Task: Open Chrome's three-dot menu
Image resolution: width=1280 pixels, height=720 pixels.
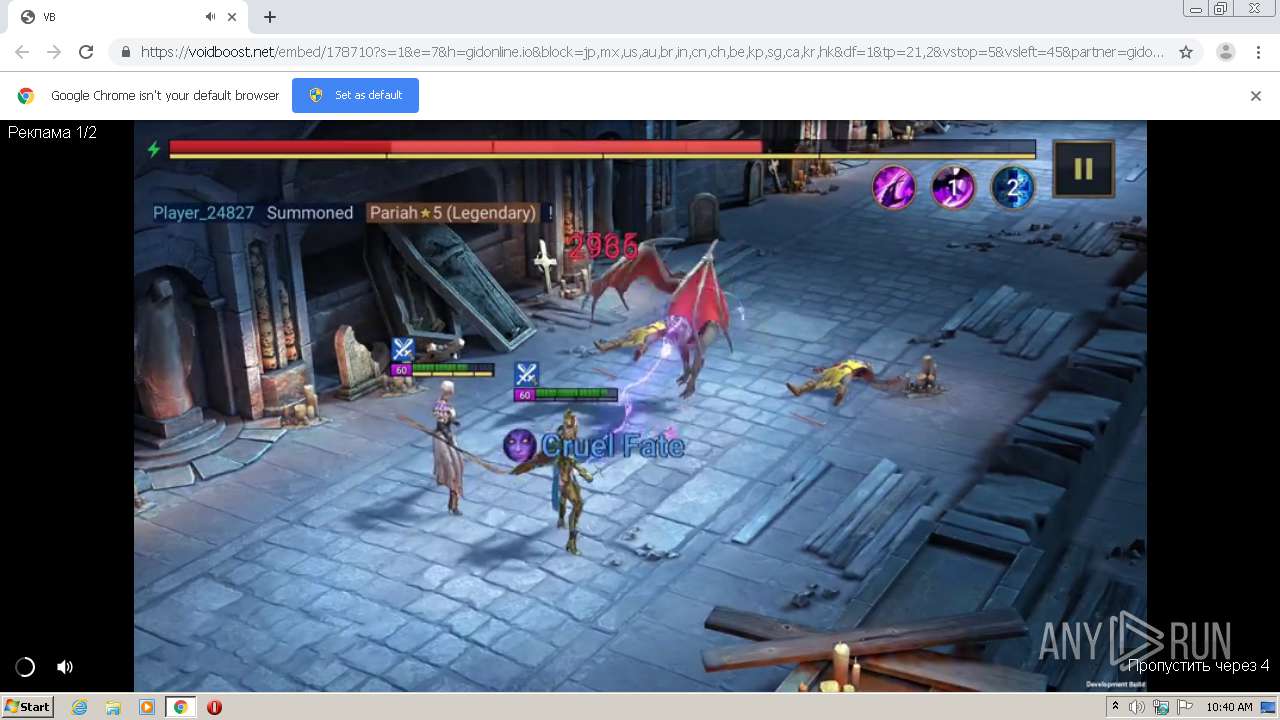Action: (1257, 52)
